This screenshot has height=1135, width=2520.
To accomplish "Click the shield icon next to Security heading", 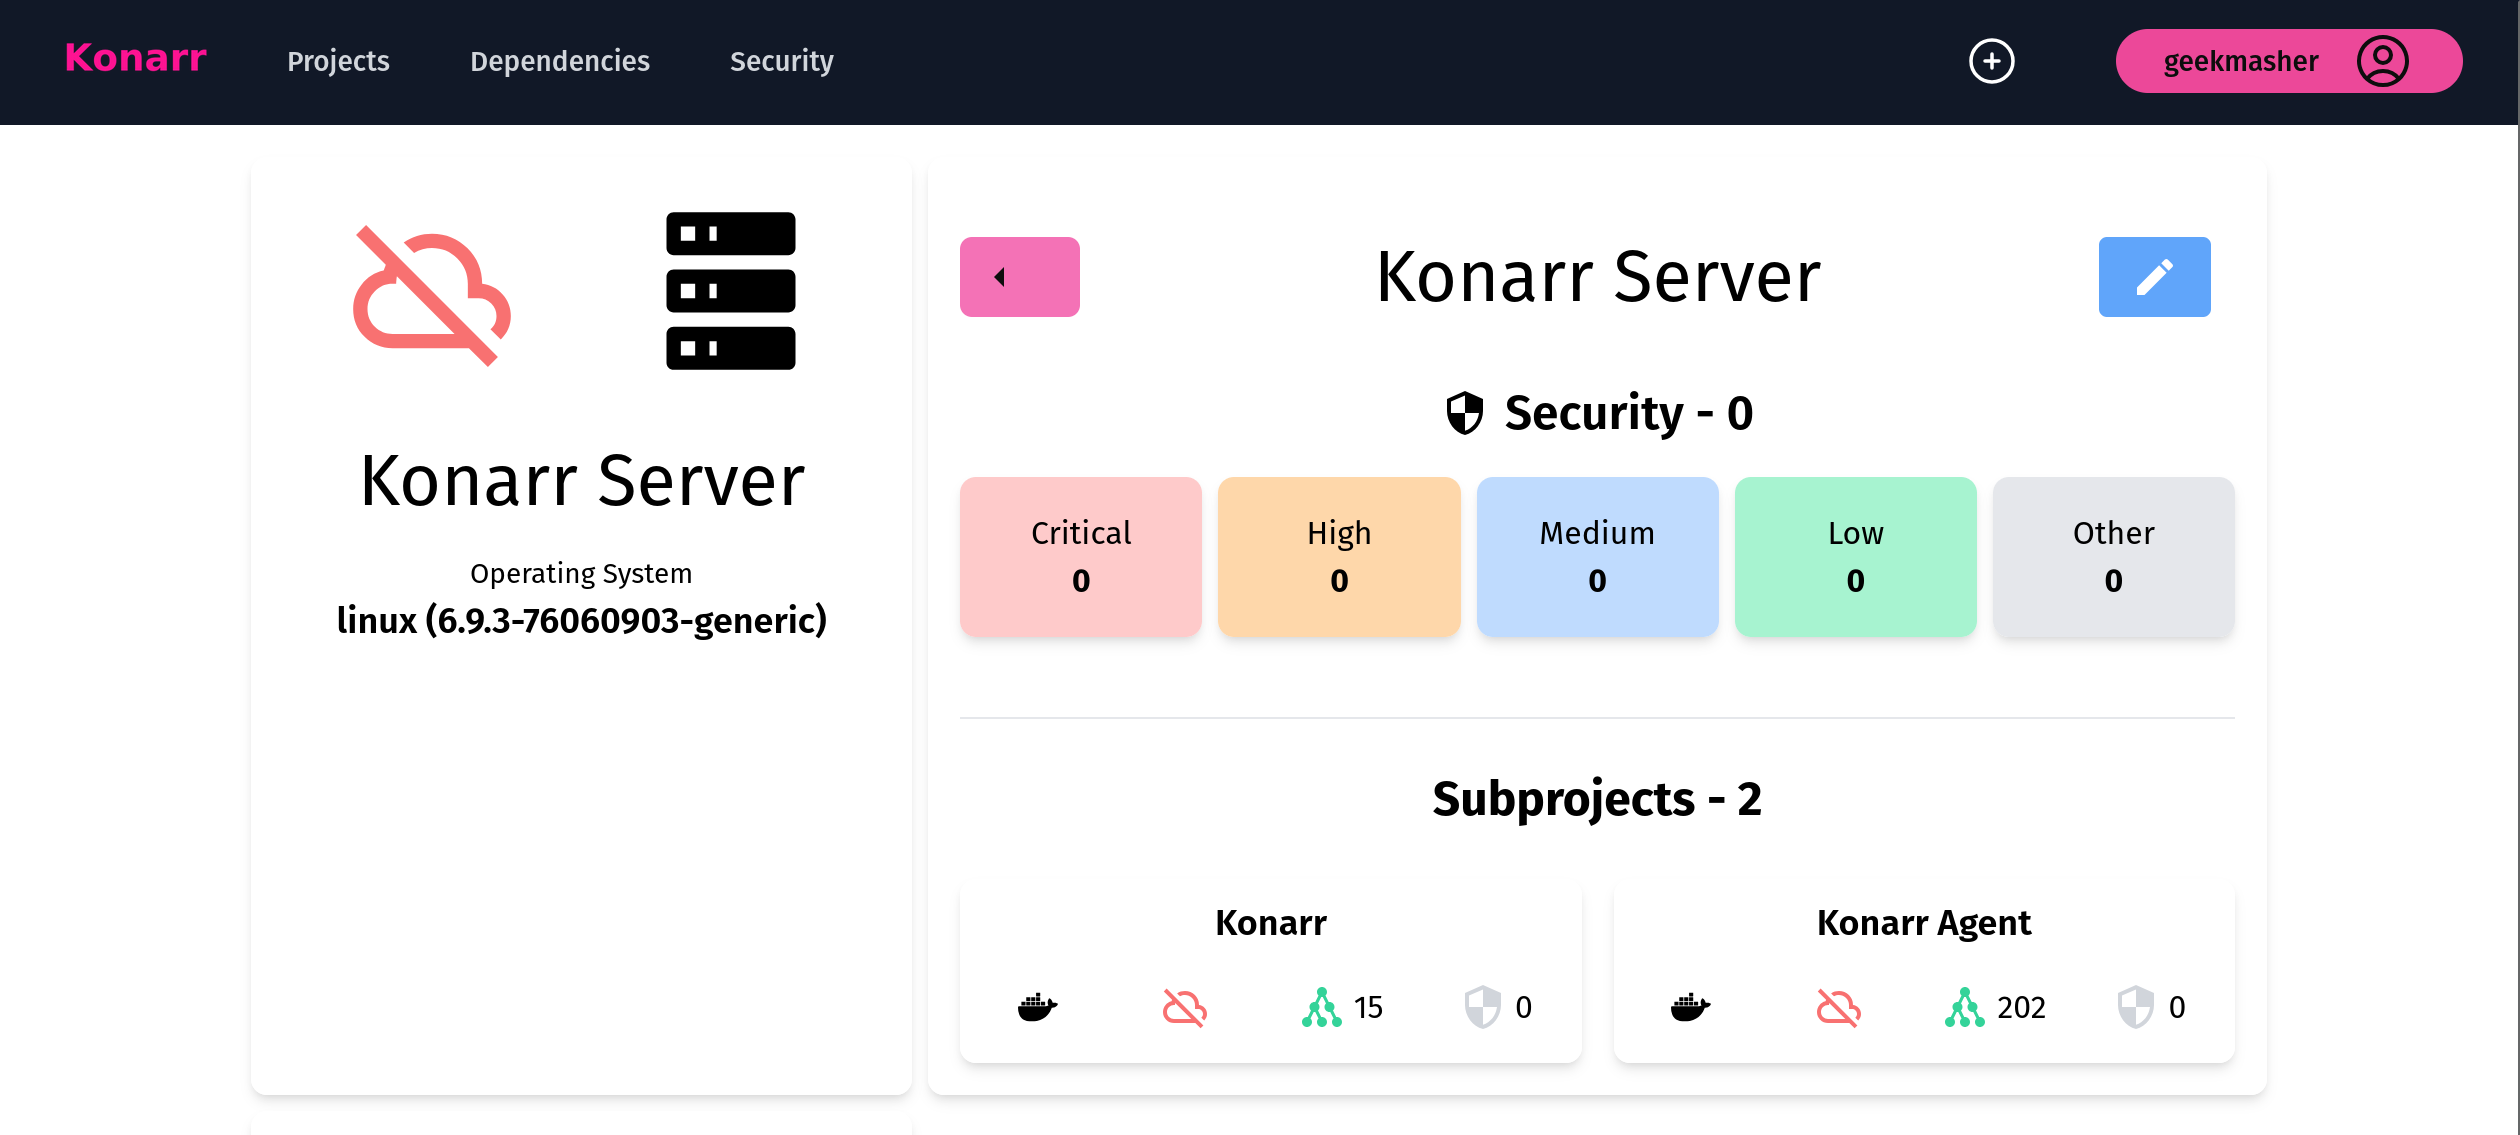I will click(x=1465, y=412).
